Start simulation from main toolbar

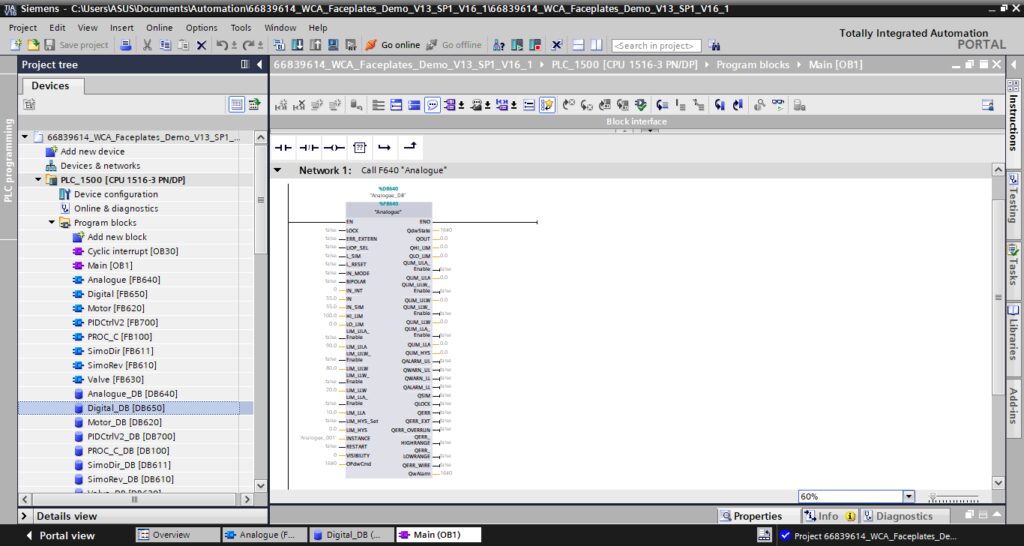click(333, 45)
